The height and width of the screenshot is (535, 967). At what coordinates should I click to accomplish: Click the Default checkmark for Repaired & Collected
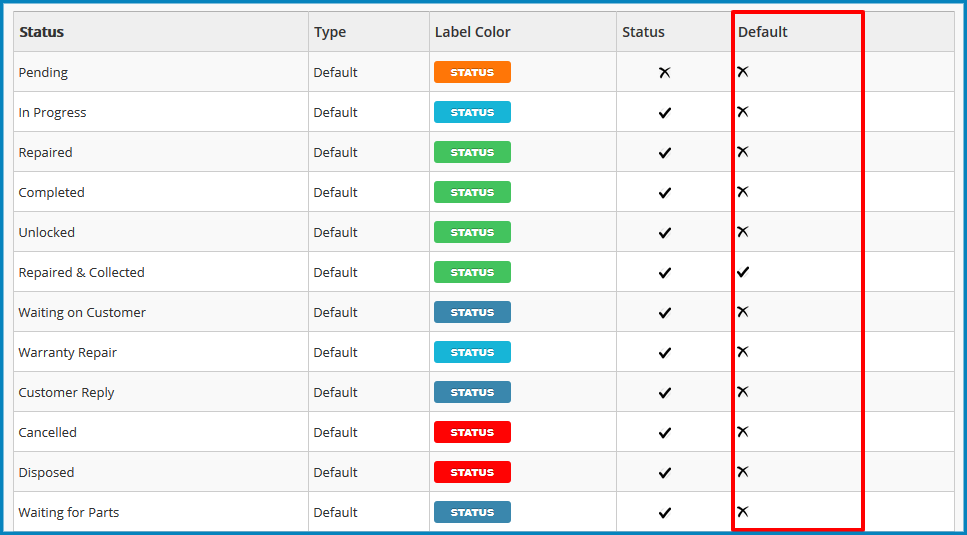[x=743, y=272]
